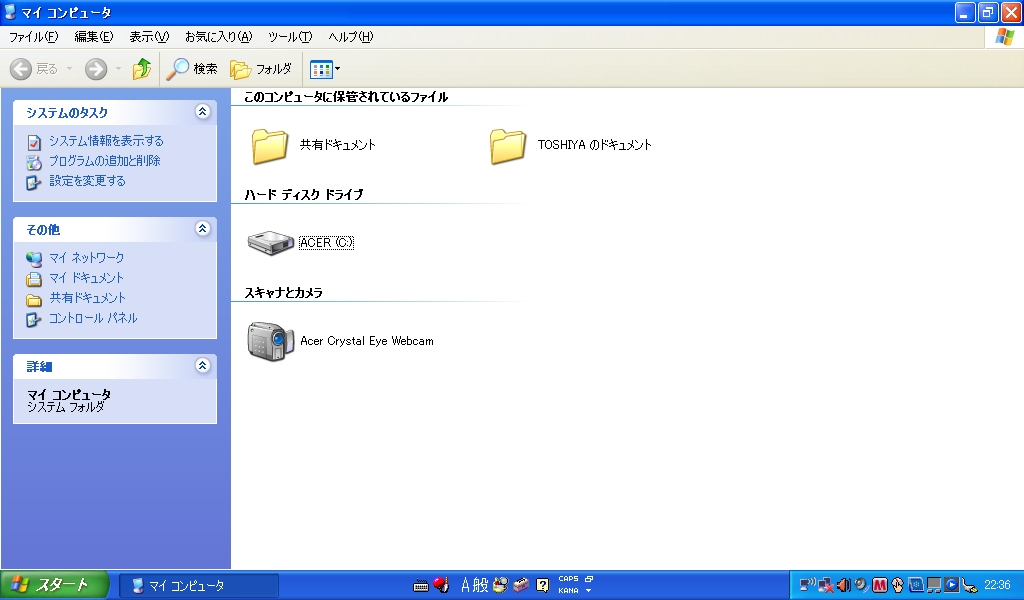The image size is (1024, 600).
Task: Click the My Network globe icon
Action: point(34,259)
